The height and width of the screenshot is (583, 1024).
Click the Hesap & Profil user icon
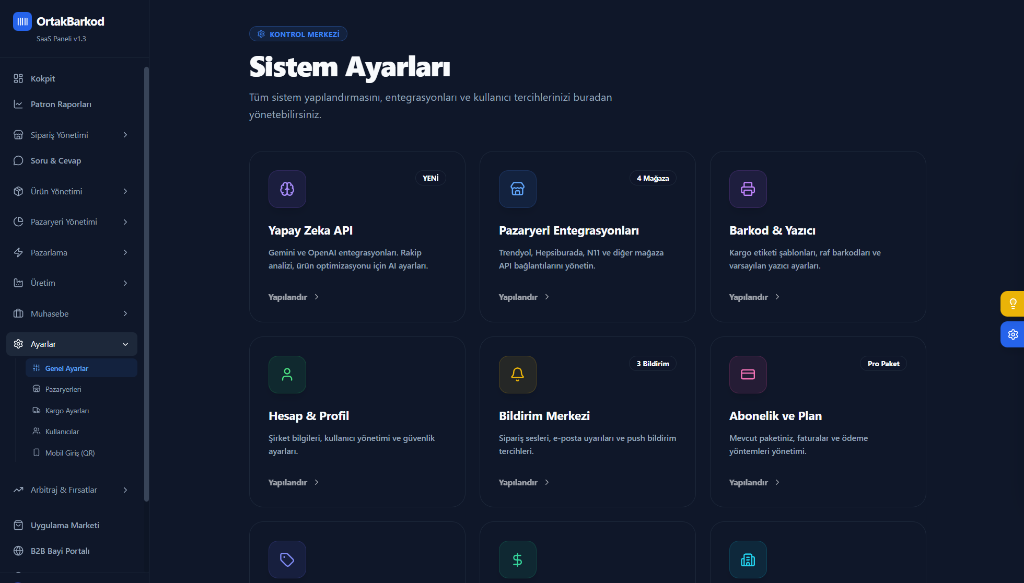(287, 373)
